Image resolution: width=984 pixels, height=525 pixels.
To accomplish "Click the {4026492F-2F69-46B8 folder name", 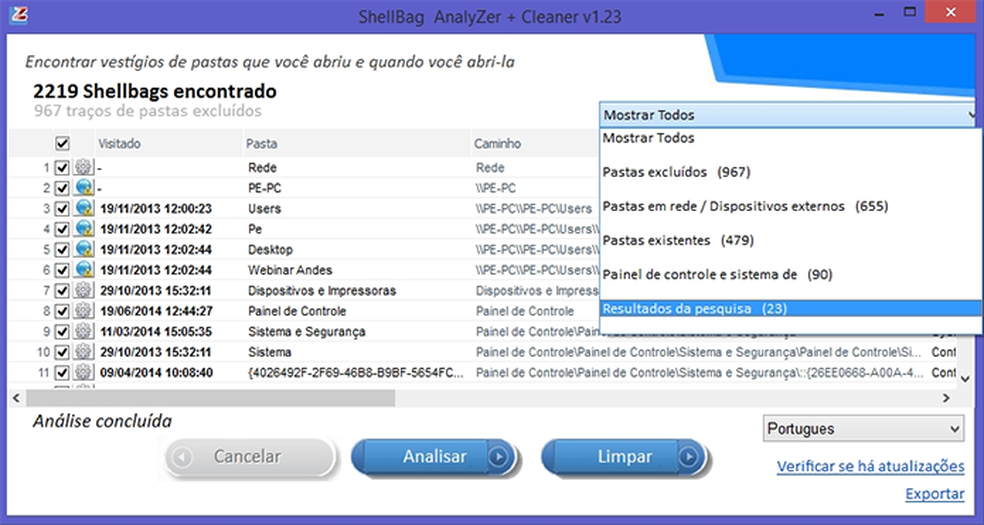I will point(356,373).
